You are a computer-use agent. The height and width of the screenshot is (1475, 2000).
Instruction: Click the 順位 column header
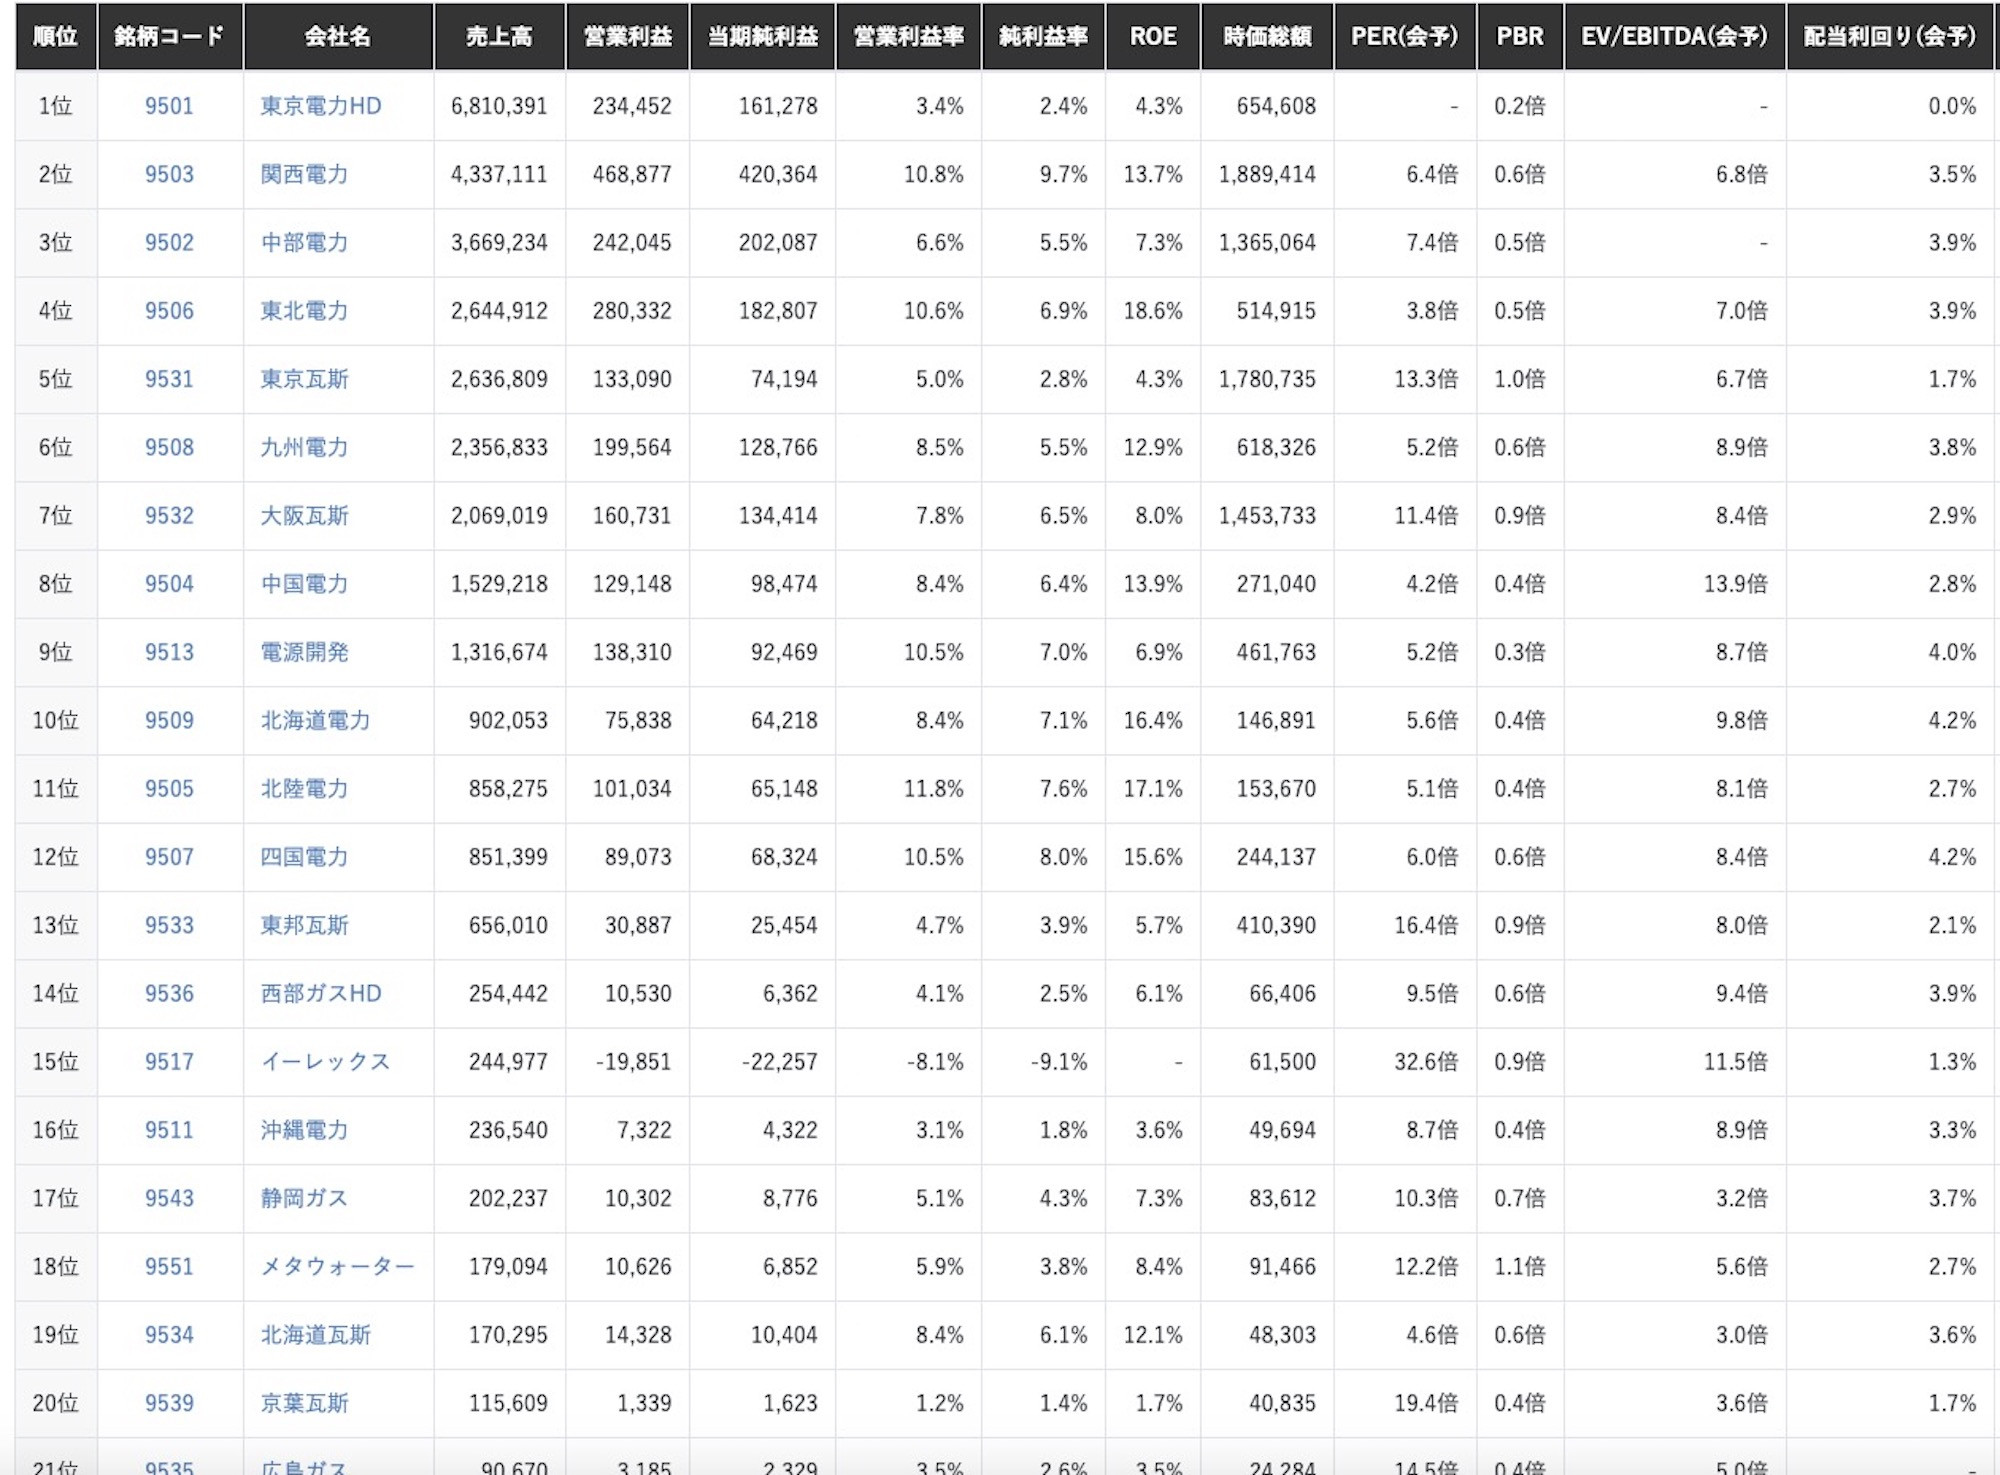56,37
